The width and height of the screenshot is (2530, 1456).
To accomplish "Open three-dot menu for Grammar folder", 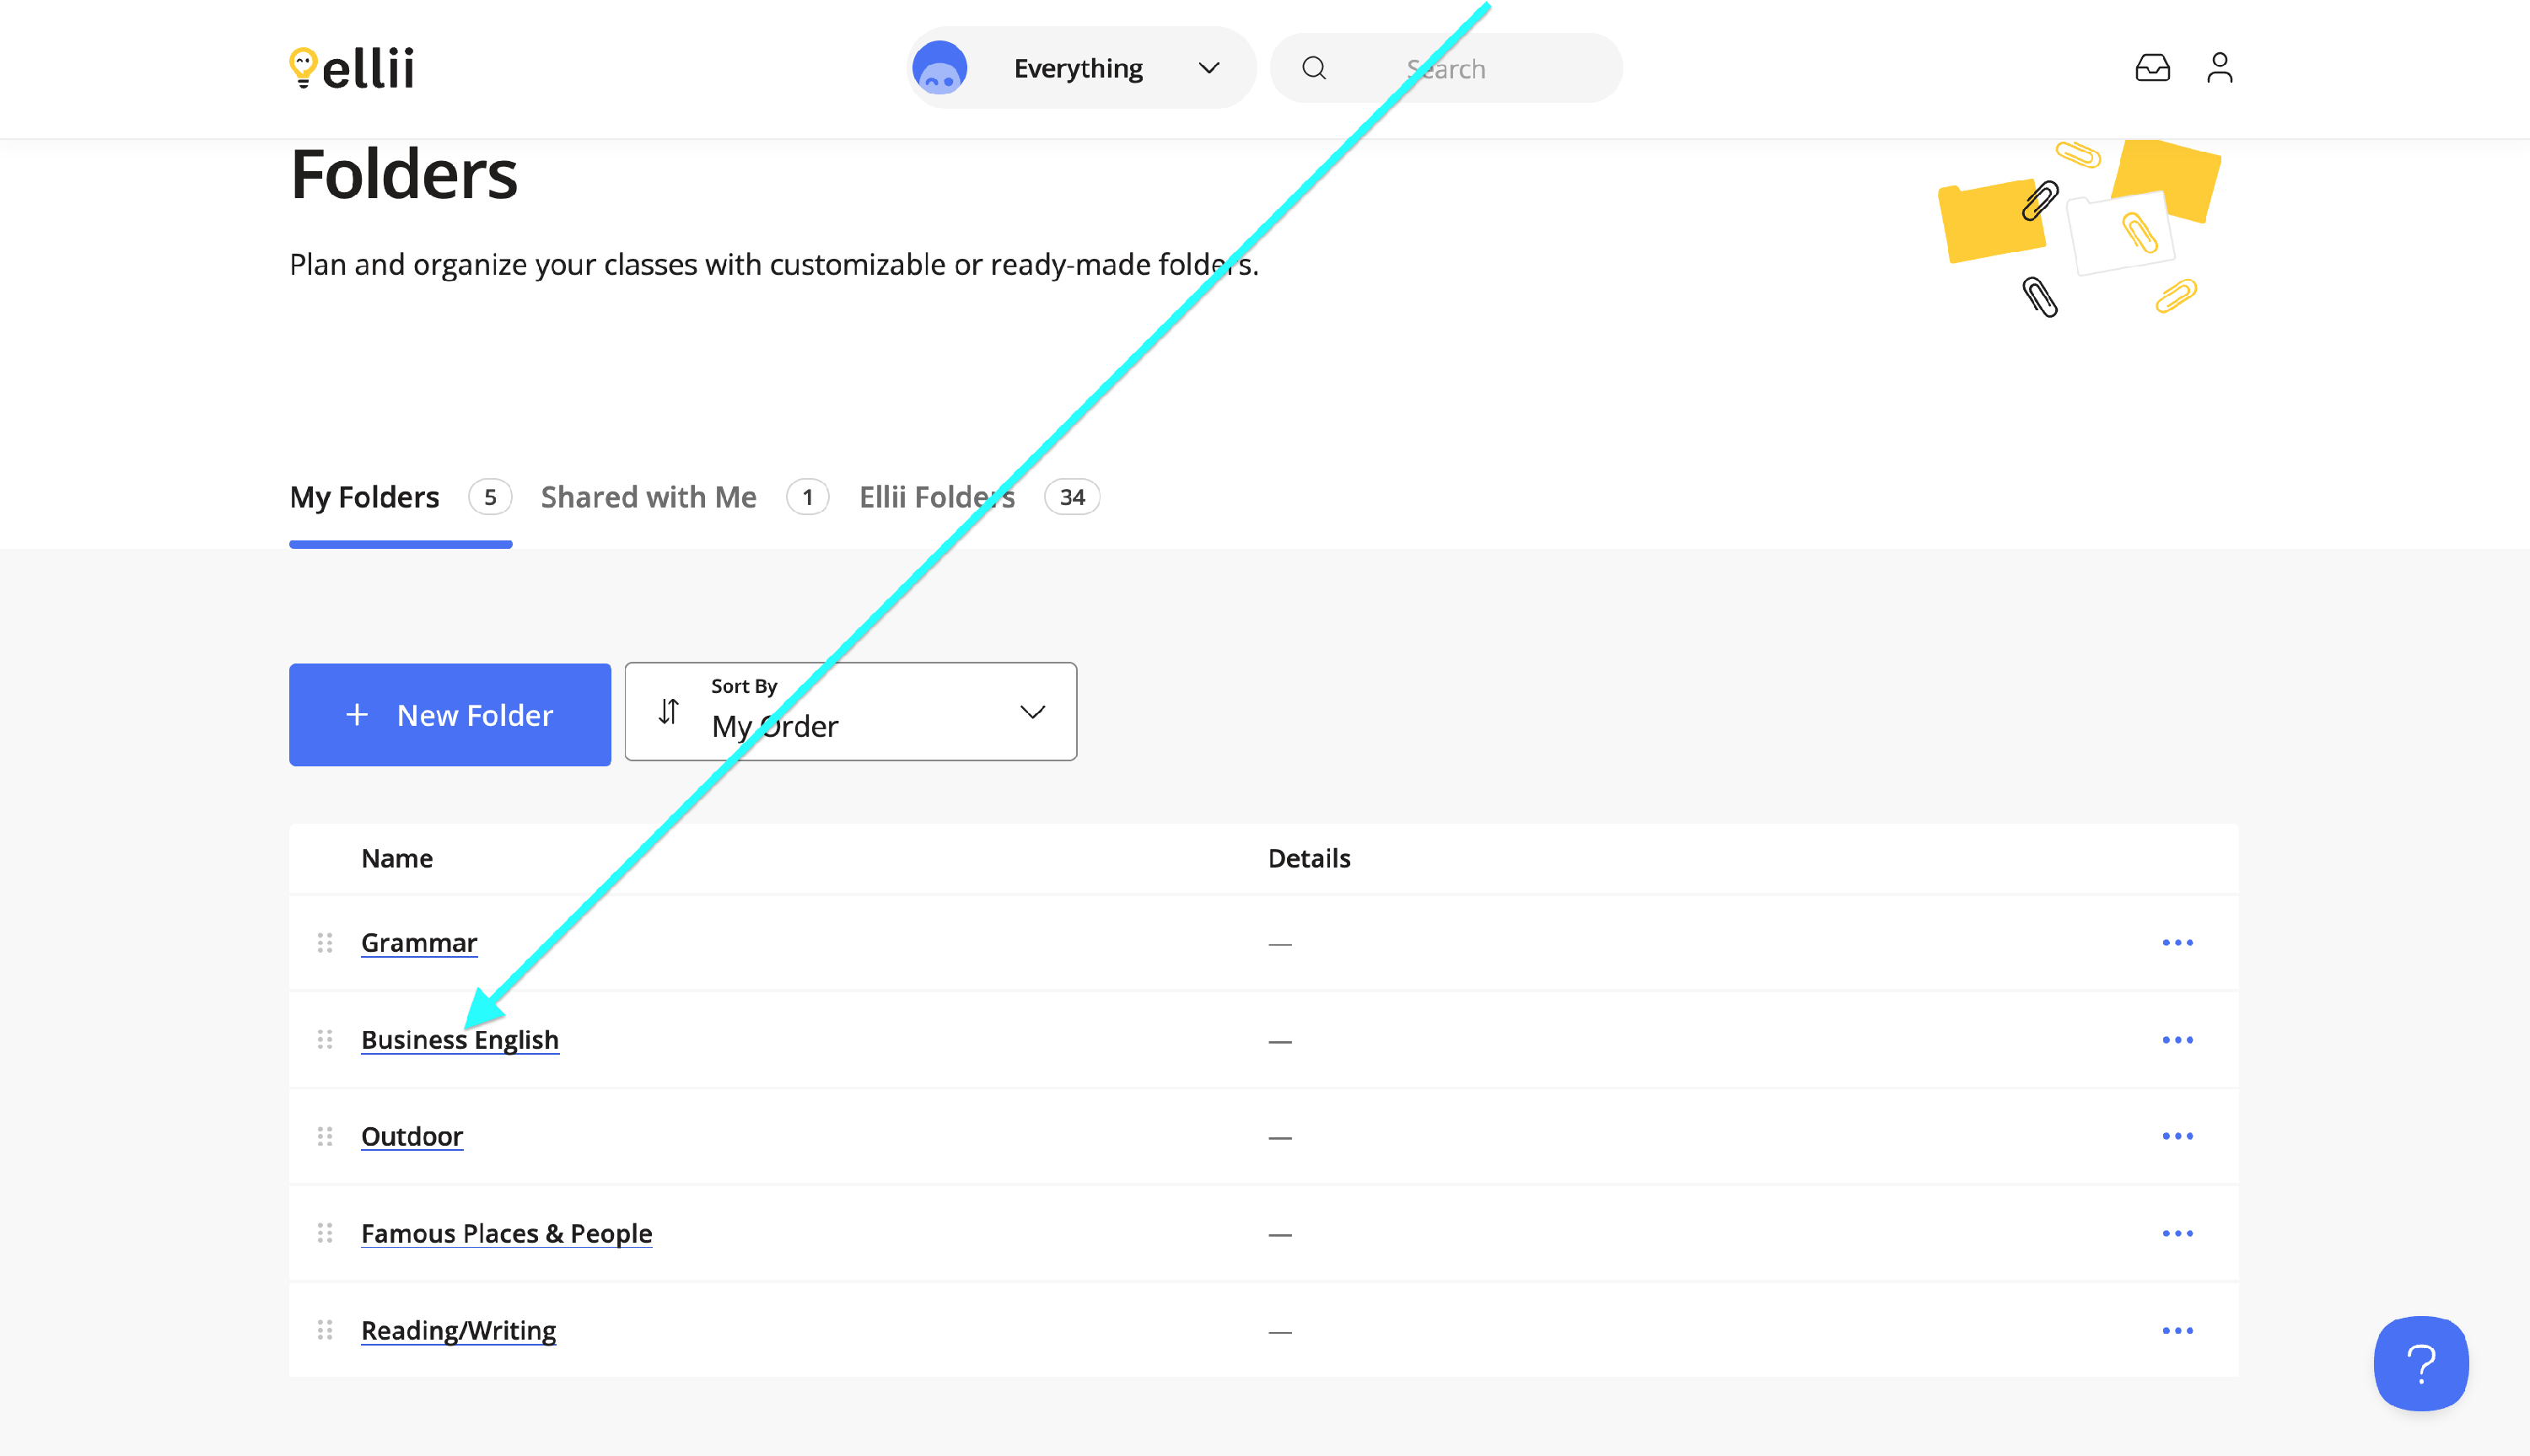I will (x=2177, y=943).
